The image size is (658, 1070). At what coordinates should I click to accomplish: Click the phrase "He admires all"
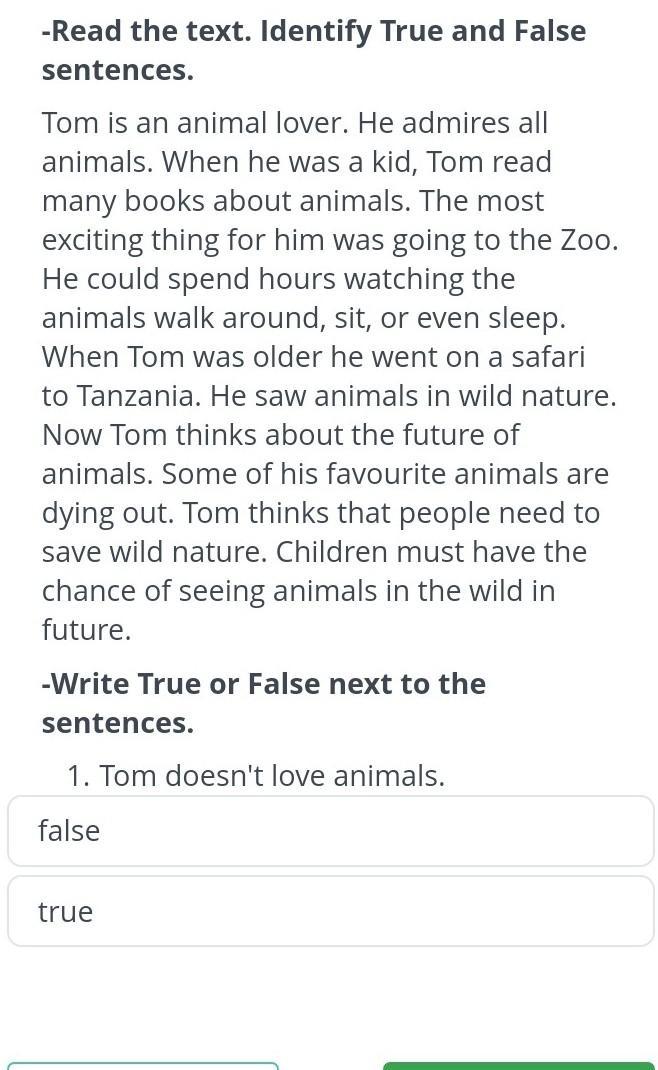pyautogui.click(x=453, y=123)
